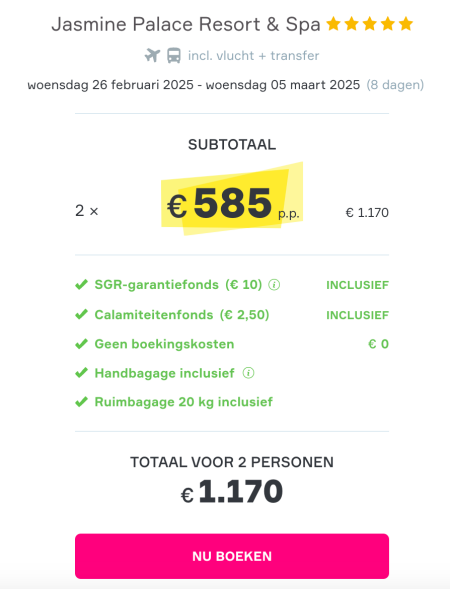Click the SGR-garantiefonds info icon
This screenshot has width=450, height=589.
pos(274,285)
